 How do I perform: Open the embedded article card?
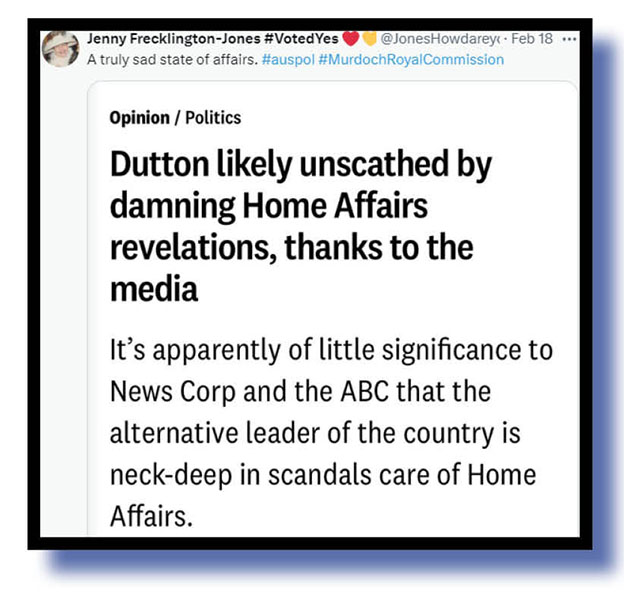(x=333, y=308)
